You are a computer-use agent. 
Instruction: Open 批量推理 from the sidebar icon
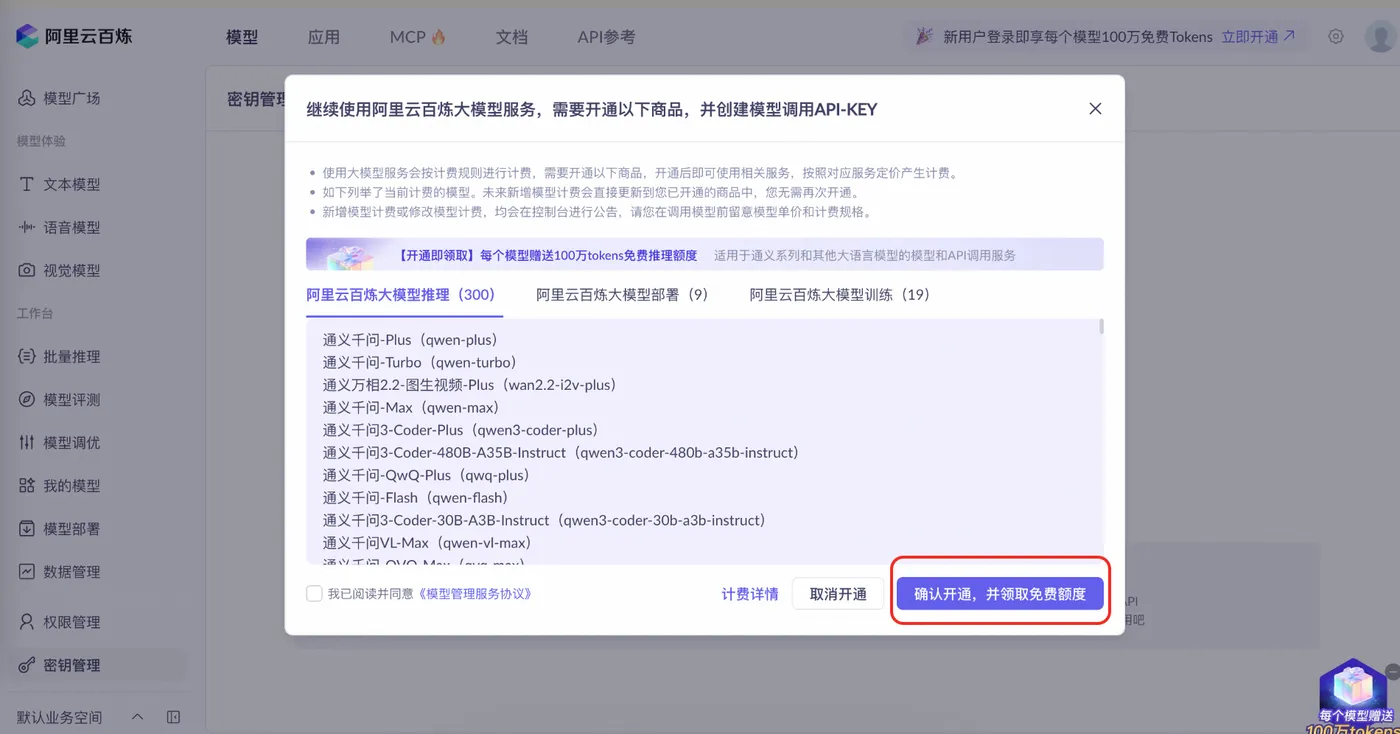27,356
